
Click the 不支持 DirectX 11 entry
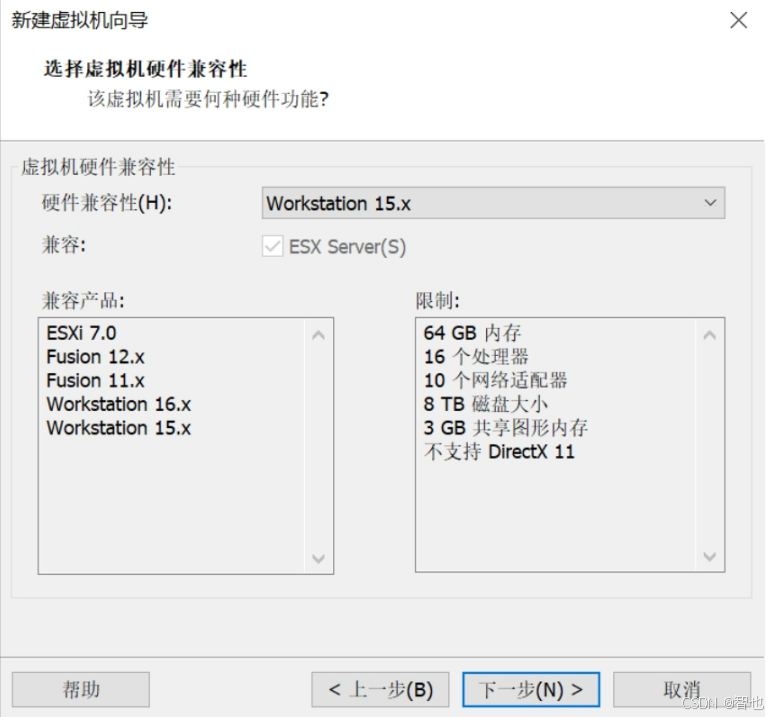tap(499, 451)
